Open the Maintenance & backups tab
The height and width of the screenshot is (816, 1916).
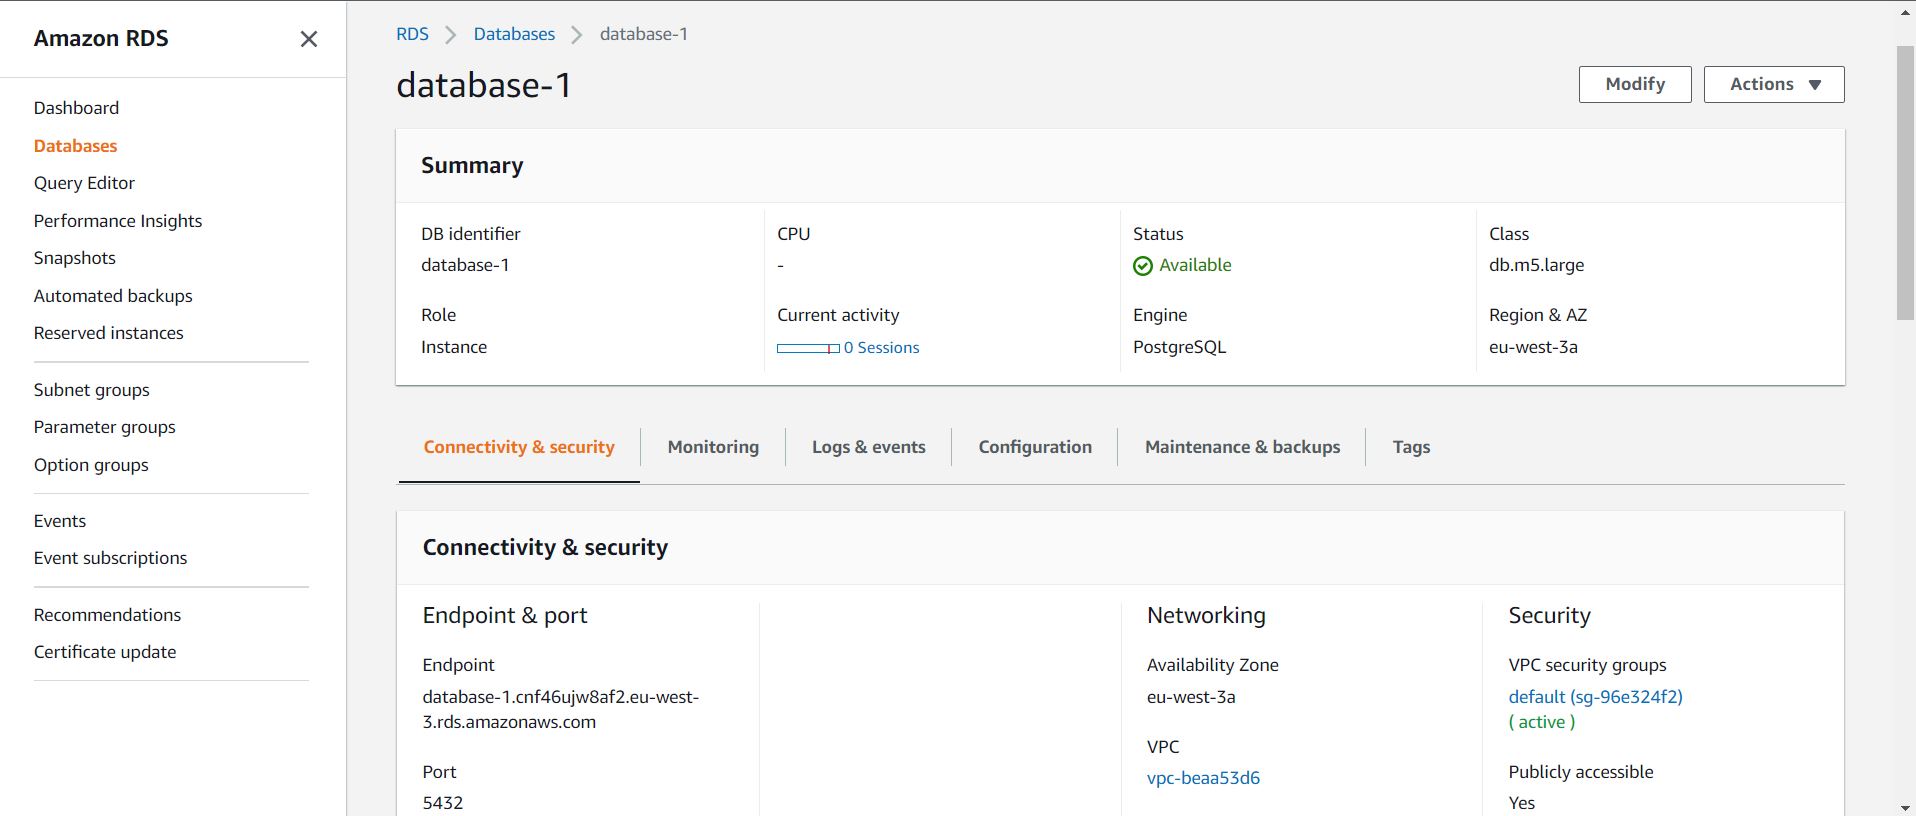tap(1242, 447)
